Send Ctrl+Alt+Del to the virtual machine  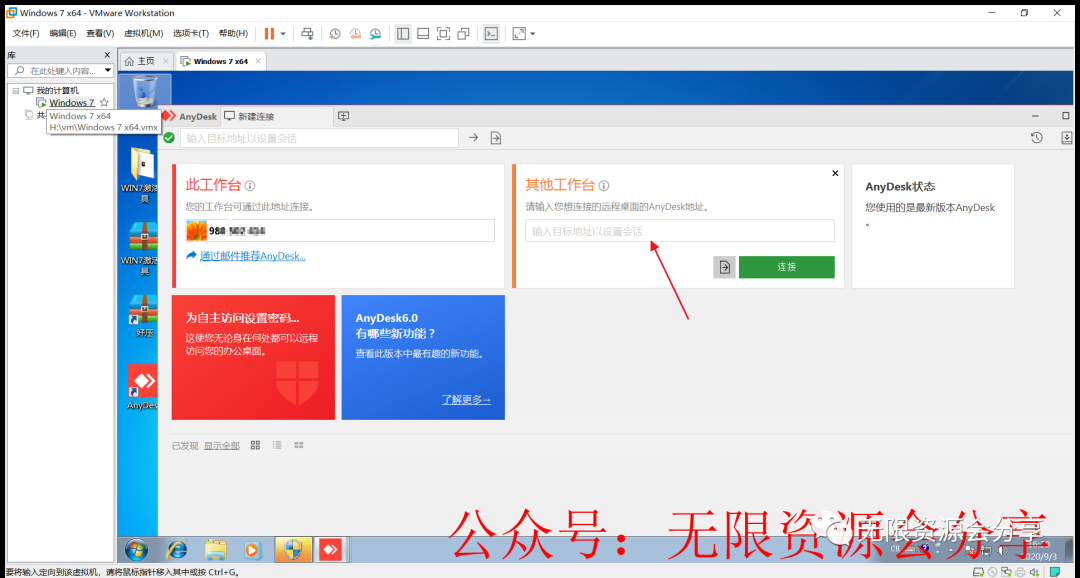coord(307,33)
